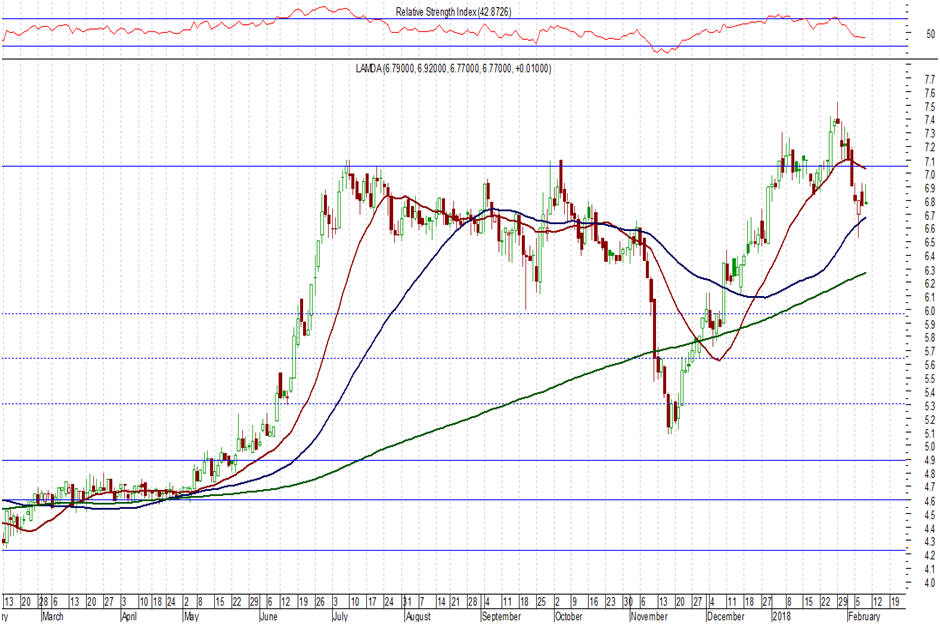Pick the July month label
940x624 pixels.
point(340,616)
